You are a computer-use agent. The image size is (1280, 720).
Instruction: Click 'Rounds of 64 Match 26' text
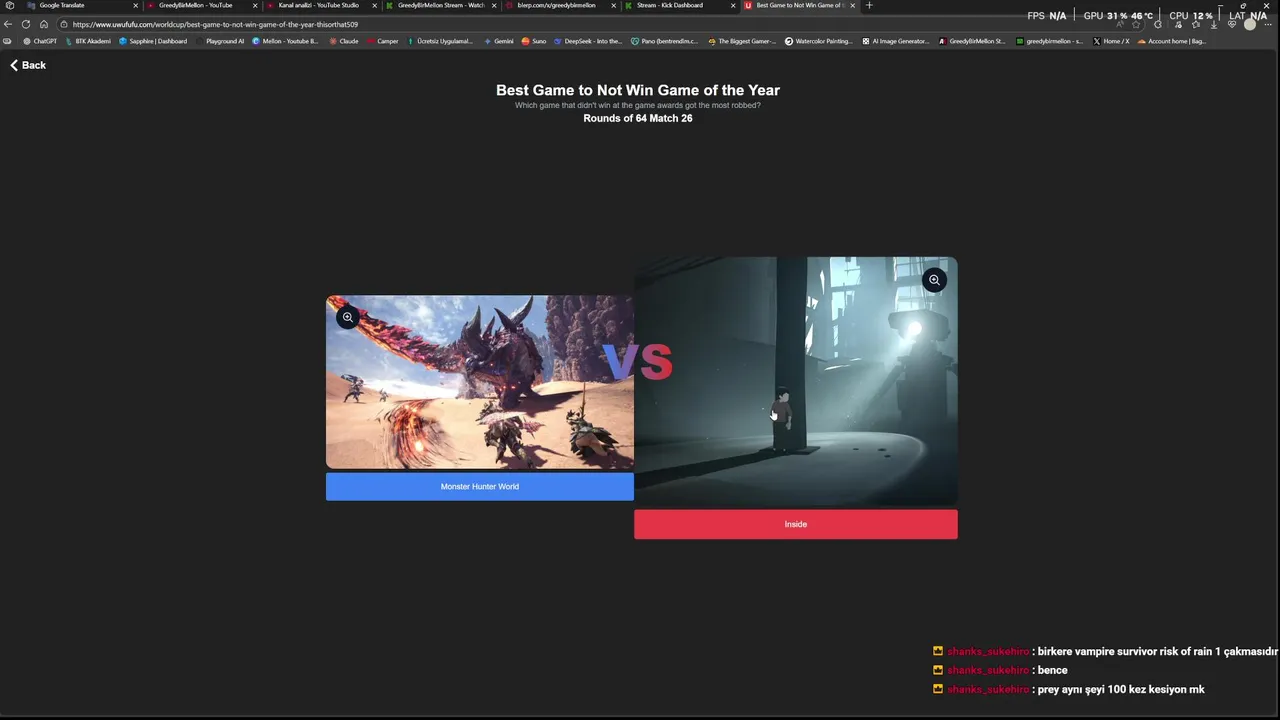point(638,118)
